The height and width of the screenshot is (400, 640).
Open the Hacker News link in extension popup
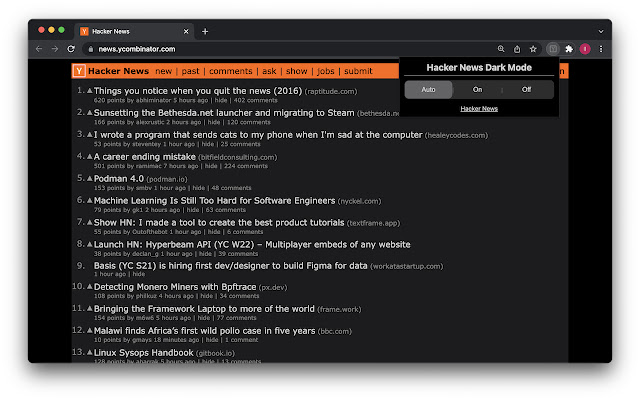[479, 109]
